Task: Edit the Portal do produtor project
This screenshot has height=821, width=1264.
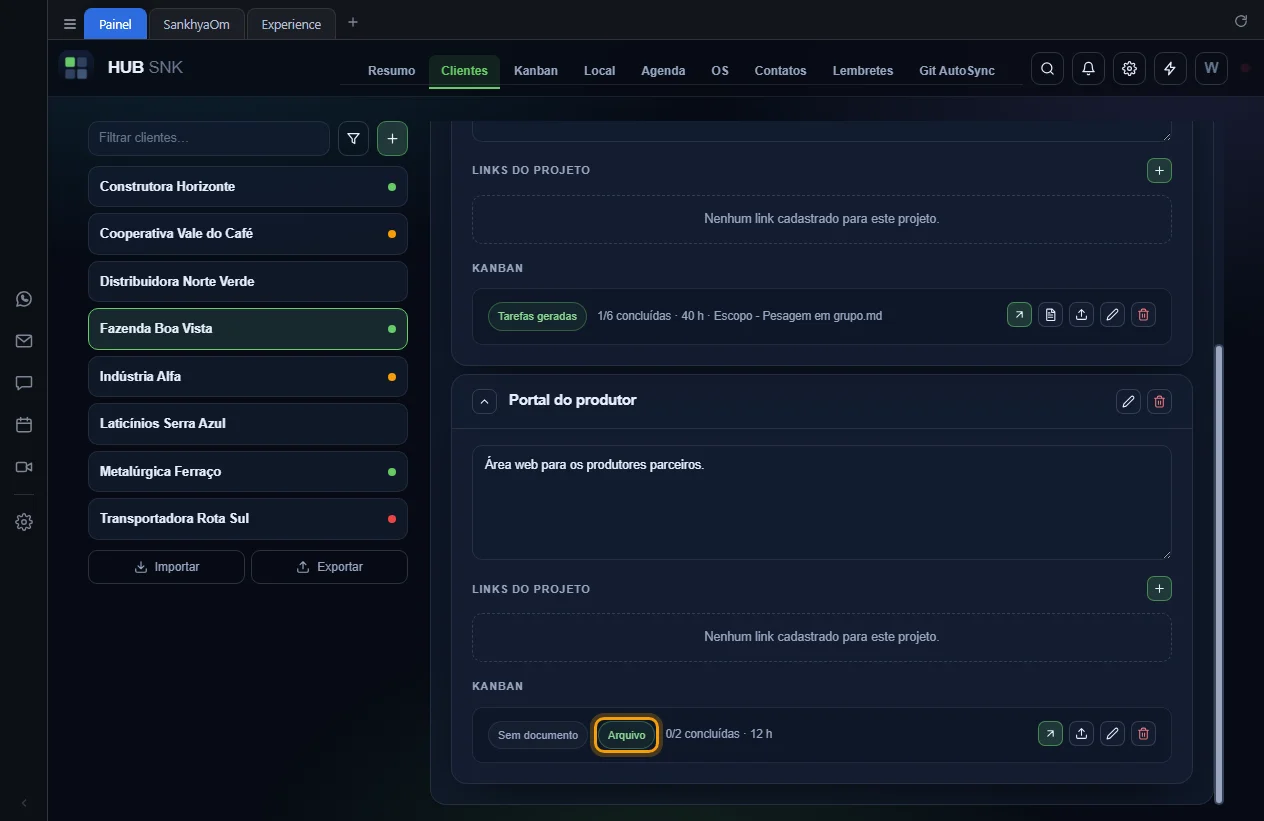Action: click(x=1128, y=401)
